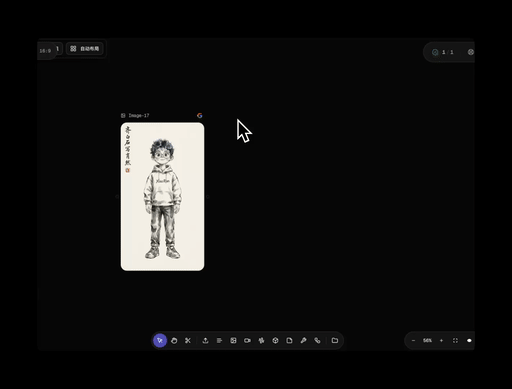This screenshot has height=389, width=512.
Task: Click the fit-to-screen frame icon
Action: coord(455,340)
